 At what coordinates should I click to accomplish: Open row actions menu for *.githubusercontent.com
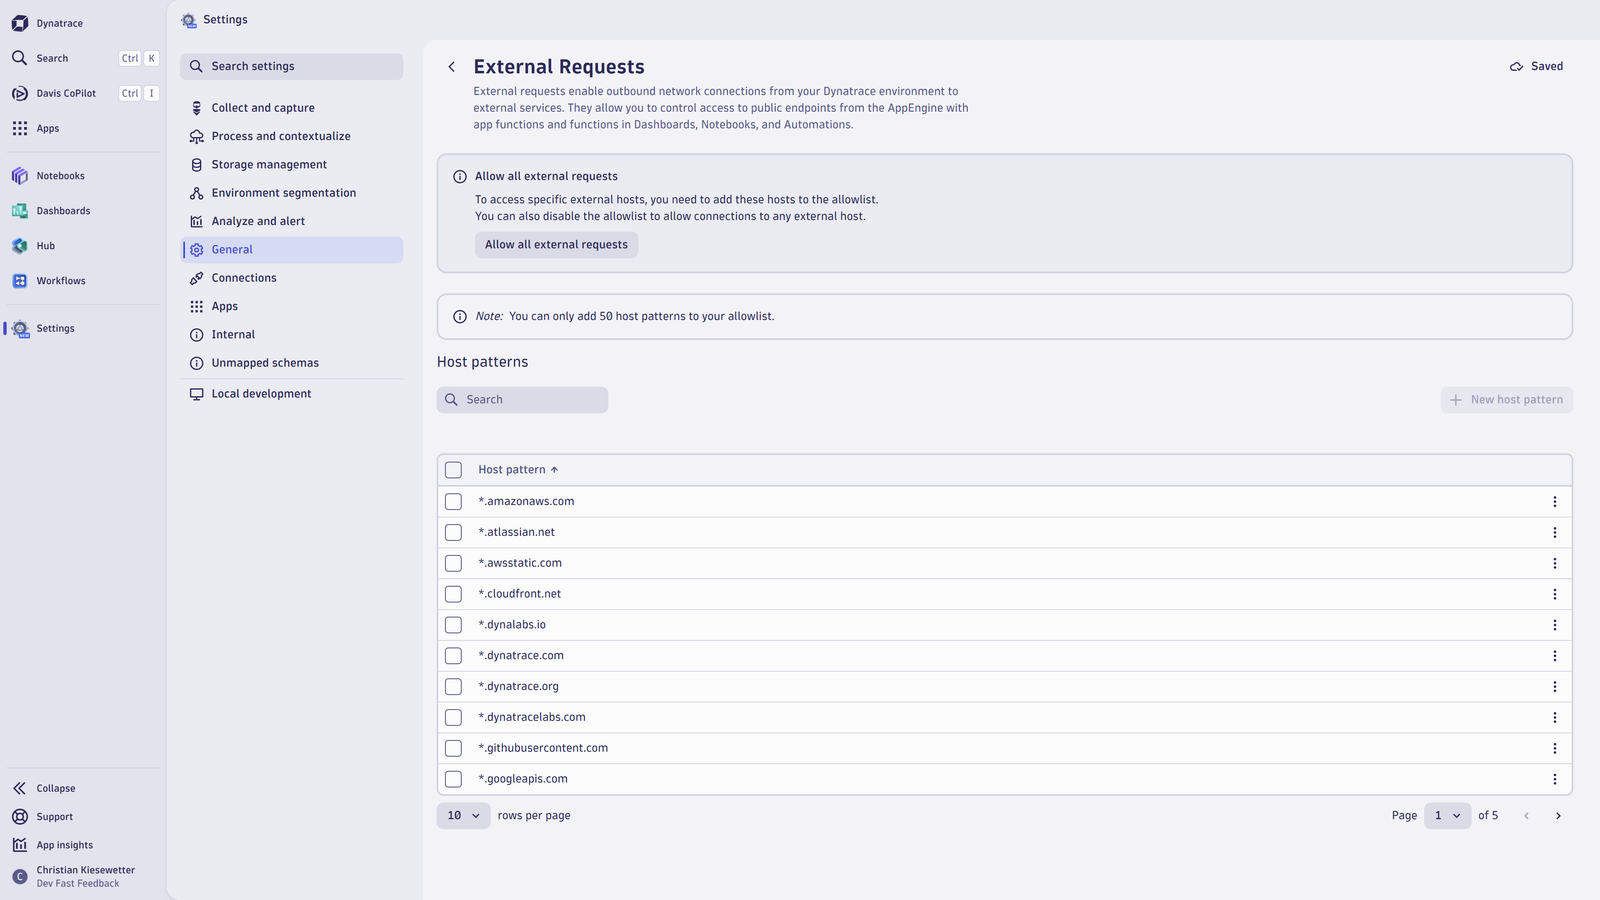(x=1555, y=748)
